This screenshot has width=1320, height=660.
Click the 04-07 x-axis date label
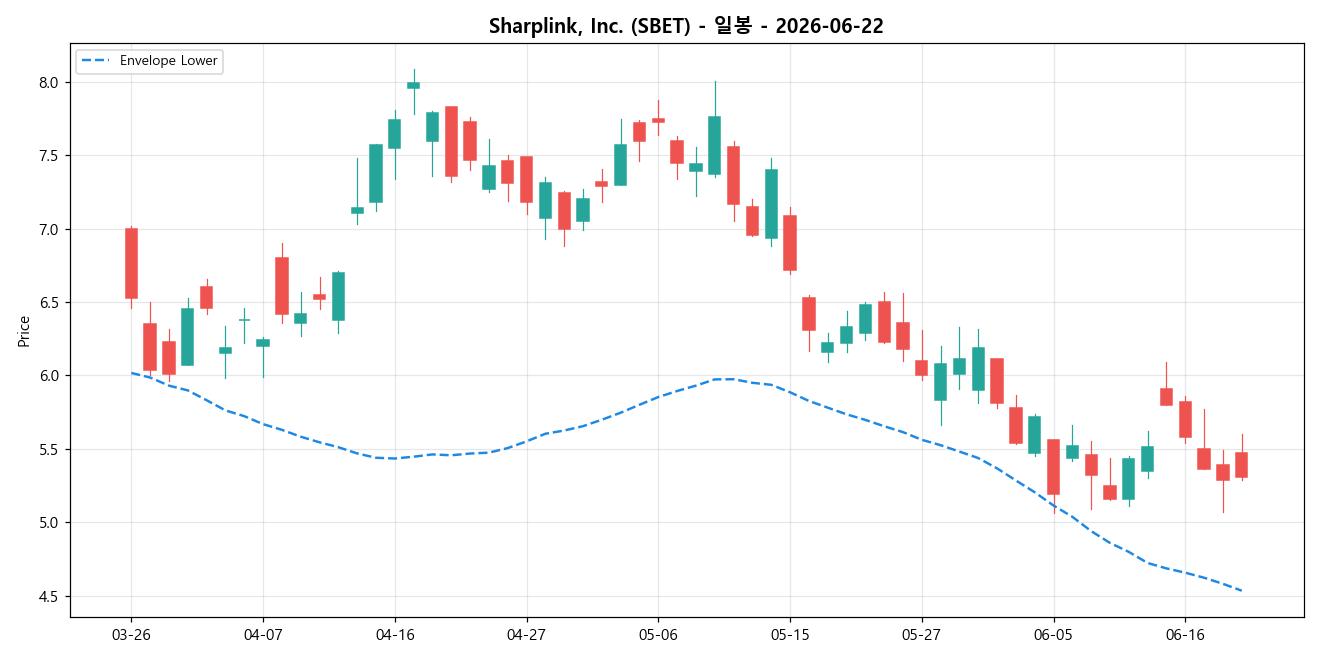pos(263,635)
